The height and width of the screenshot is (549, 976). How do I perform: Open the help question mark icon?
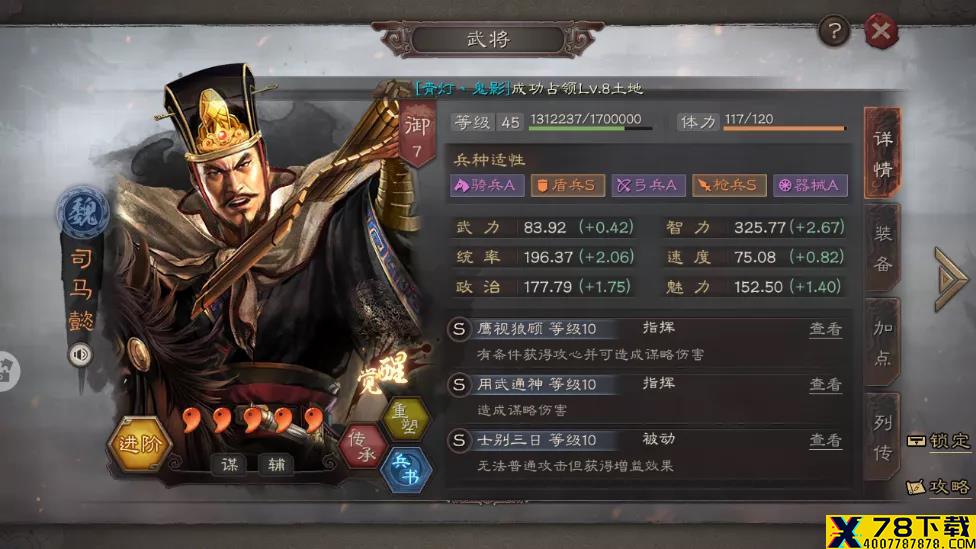point(834,30)
